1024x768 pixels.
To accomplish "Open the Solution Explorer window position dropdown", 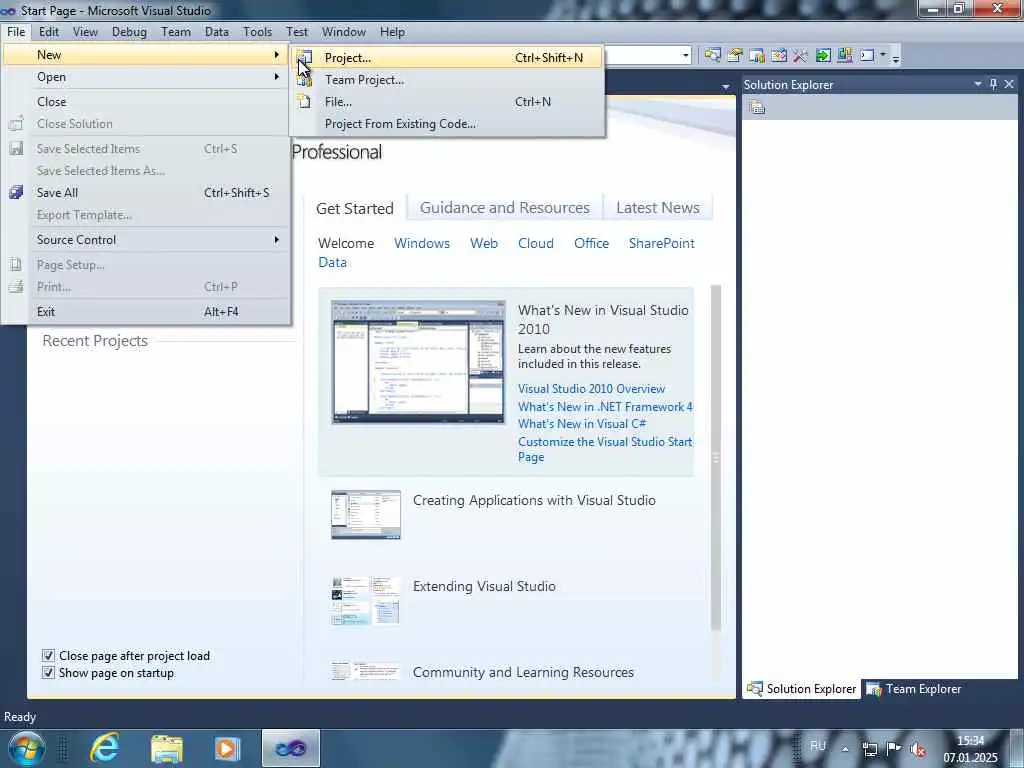I will click(x=978, y=84).
